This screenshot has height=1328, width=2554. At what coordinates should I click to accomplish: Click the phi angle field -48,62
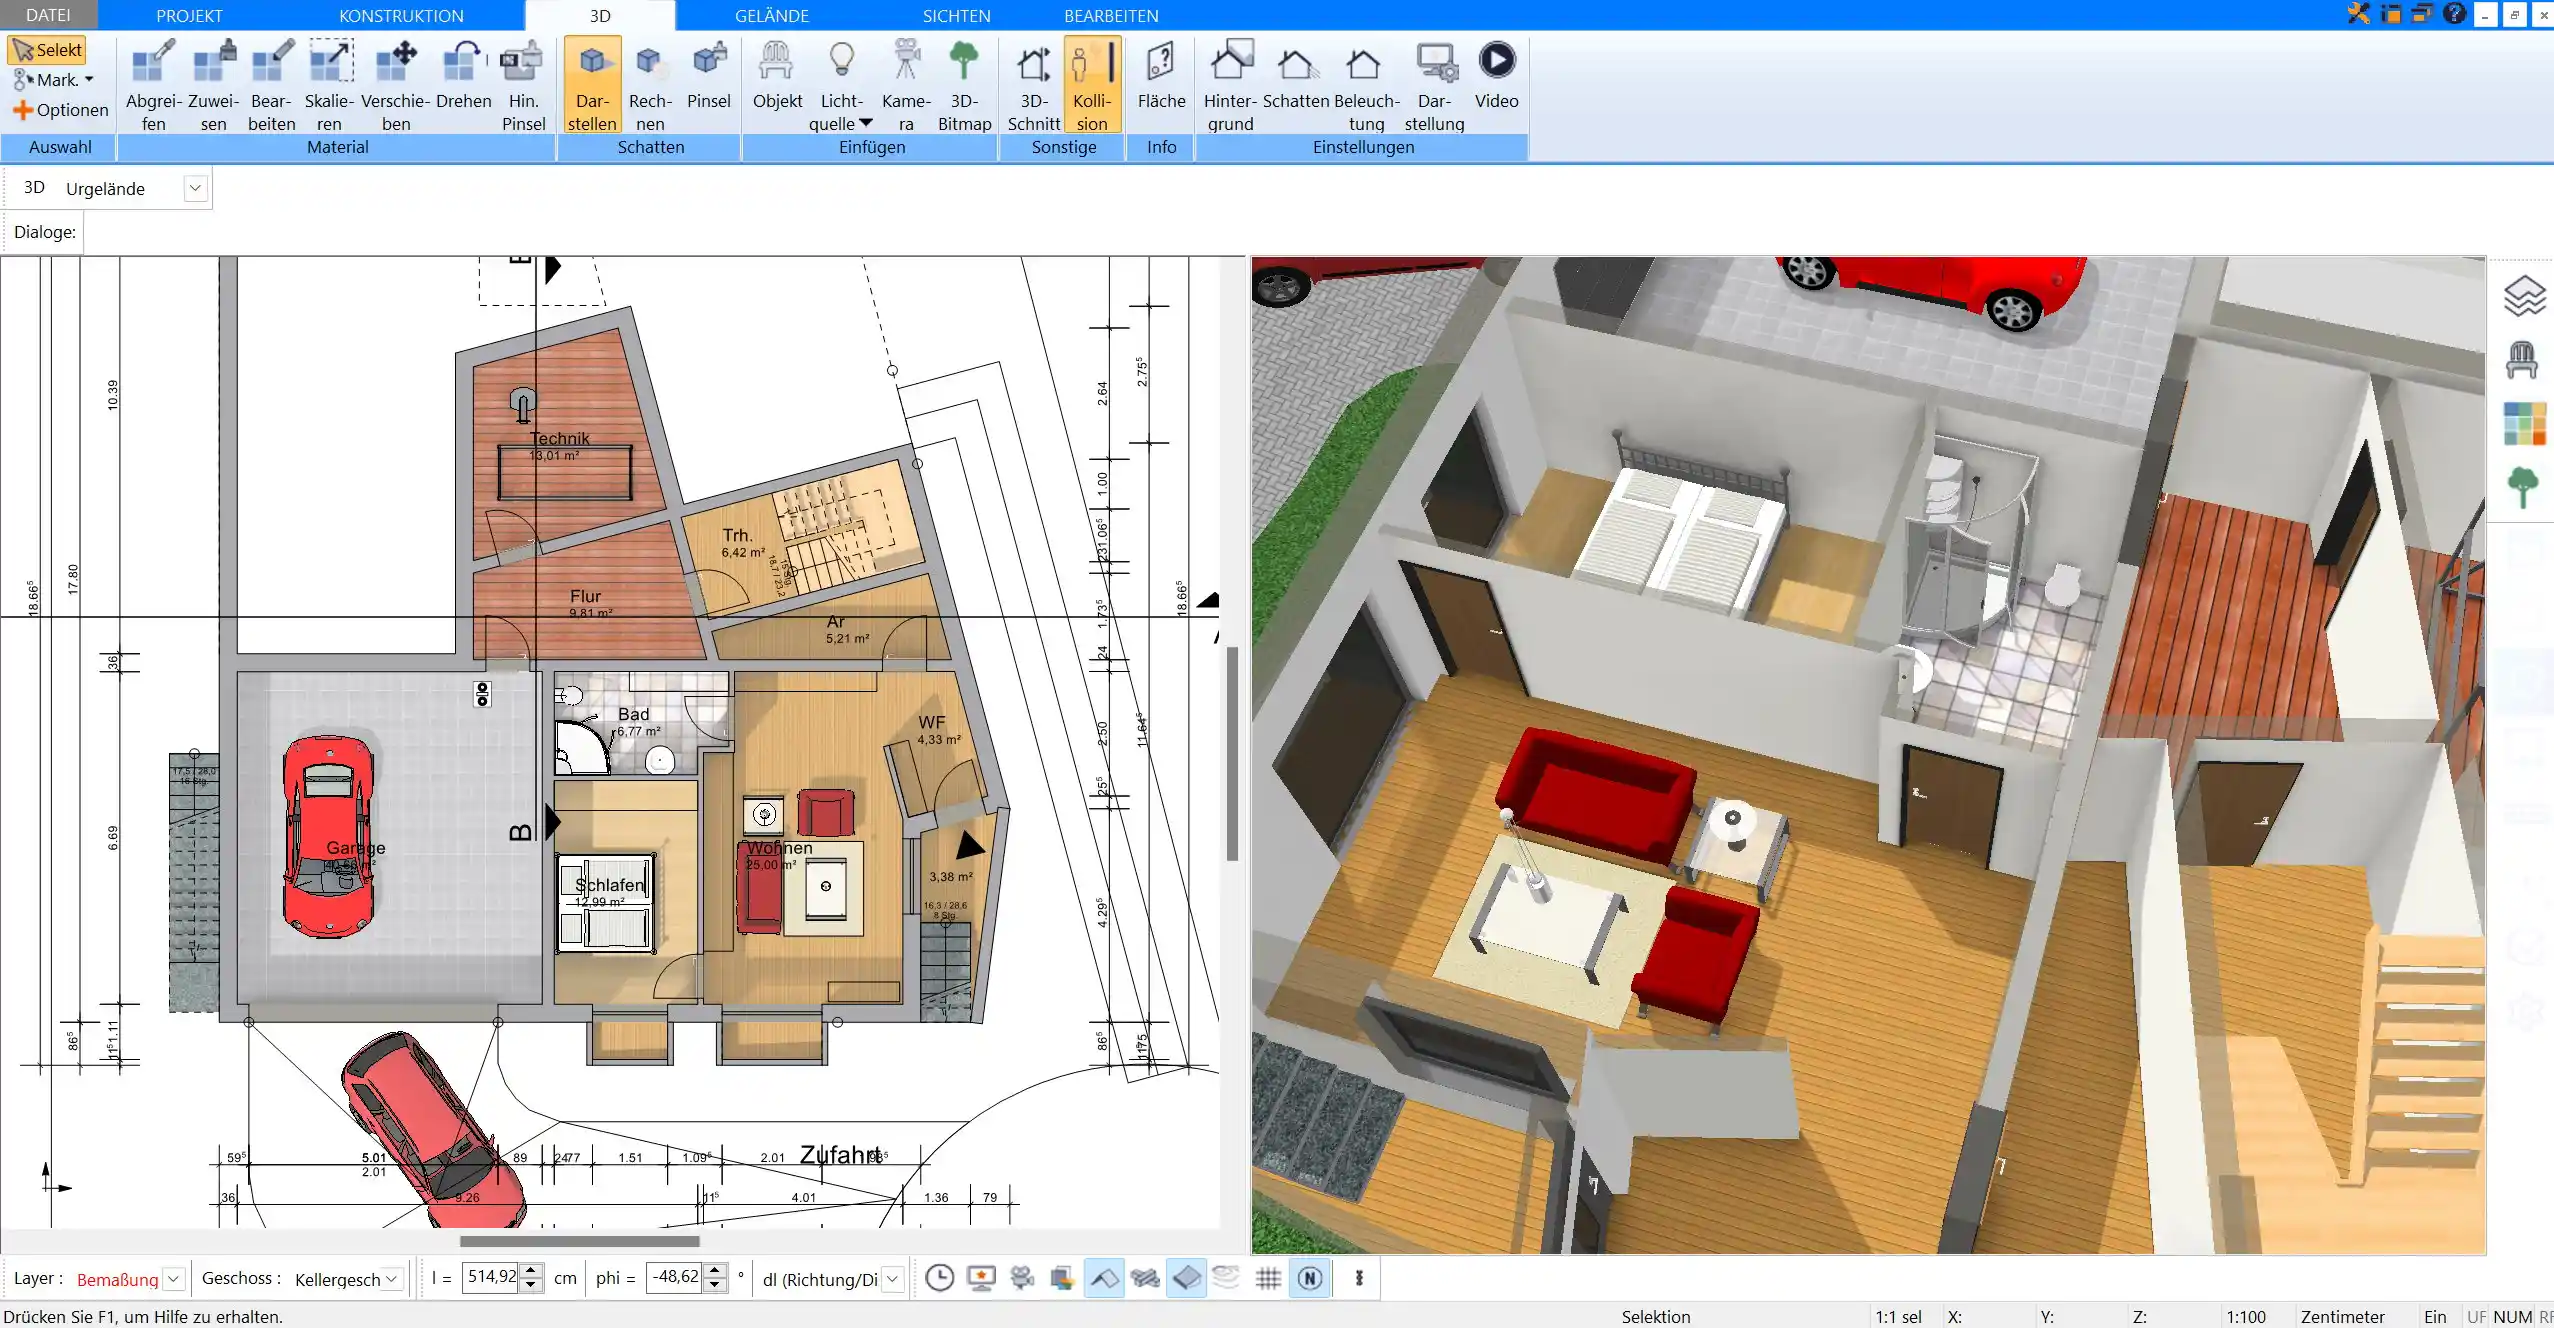coord(675,1277)
